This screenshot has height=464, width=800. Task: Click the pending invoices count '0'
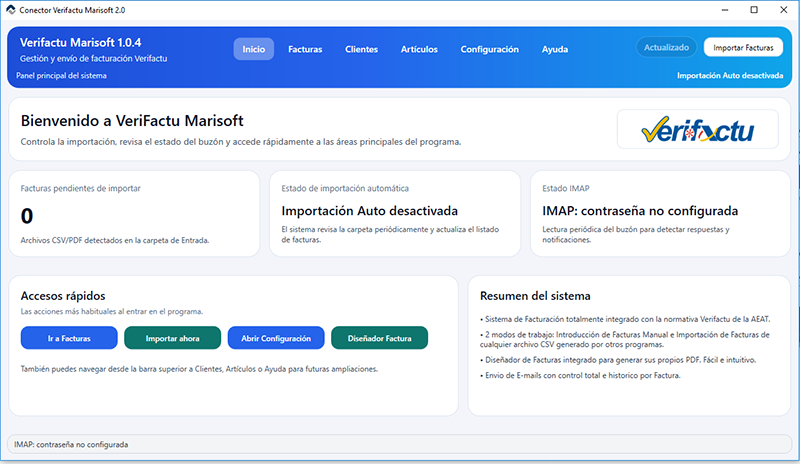tap(27, 216)
